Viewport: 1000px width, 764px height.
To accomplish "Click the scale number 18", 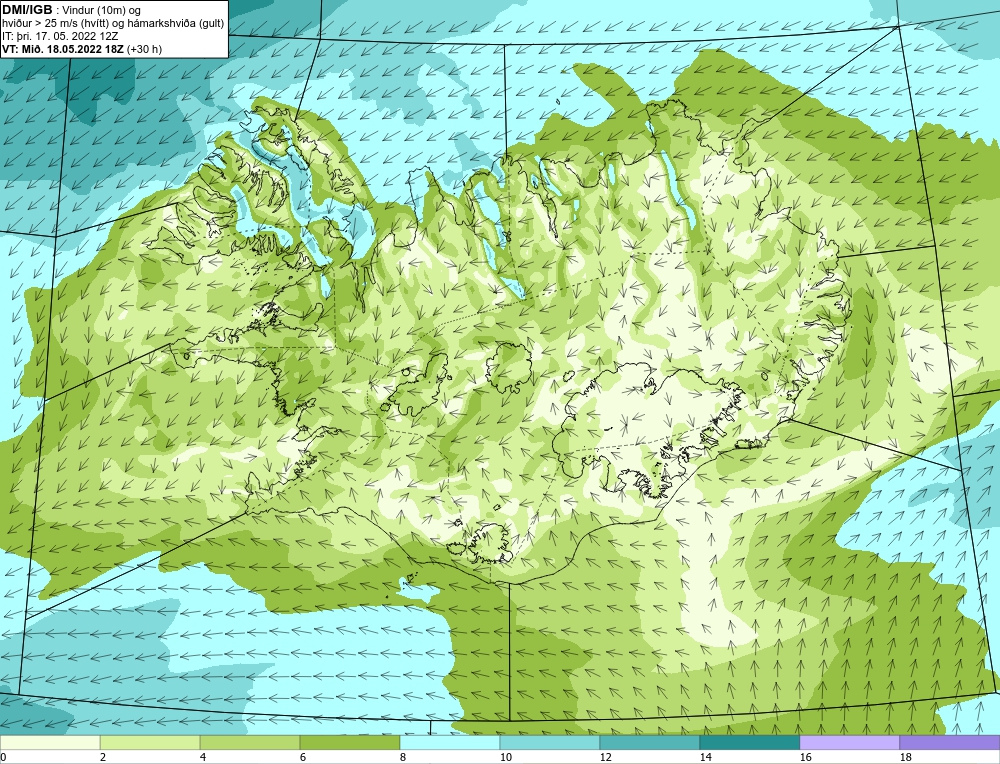I will (x=905, y=757).
